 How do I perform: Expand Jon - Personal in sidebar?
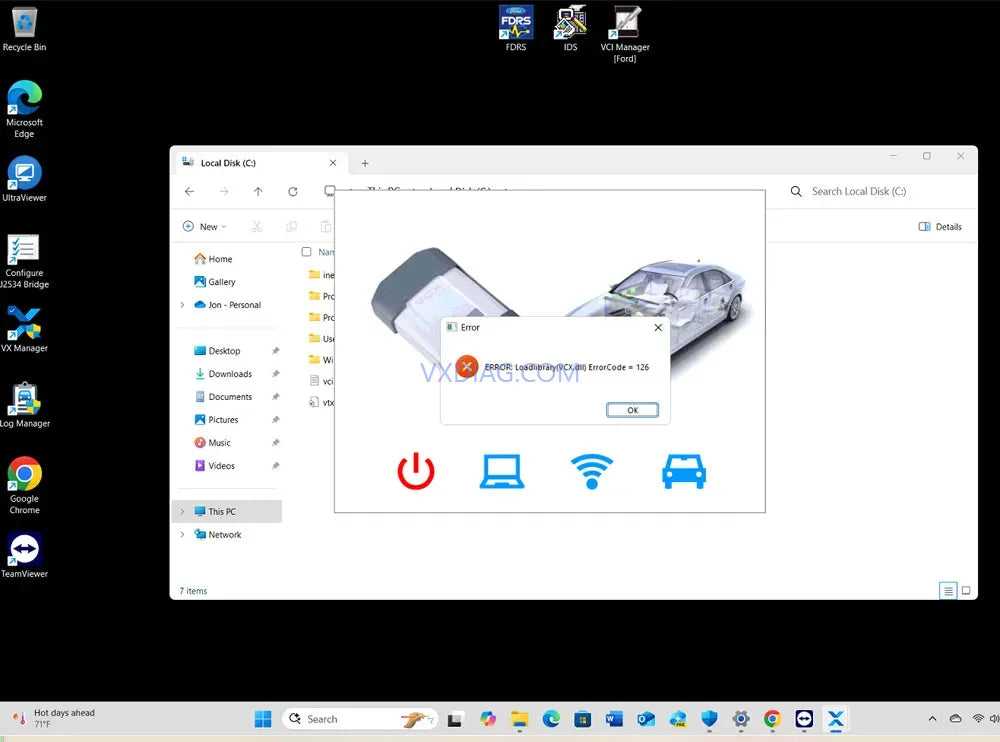click(x=182, y=305)
